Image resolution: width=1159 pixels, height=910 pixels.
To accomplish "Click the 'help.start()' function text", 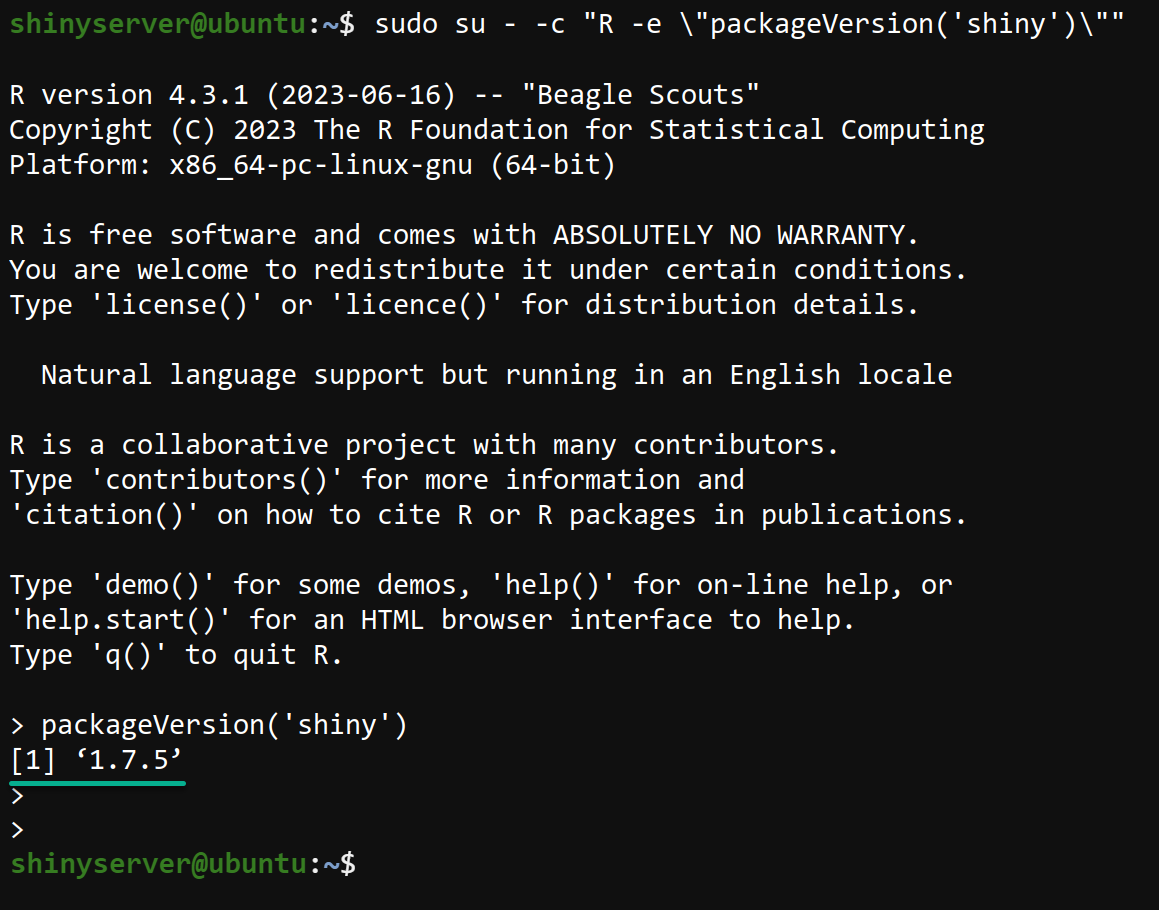I will [121, 620].
